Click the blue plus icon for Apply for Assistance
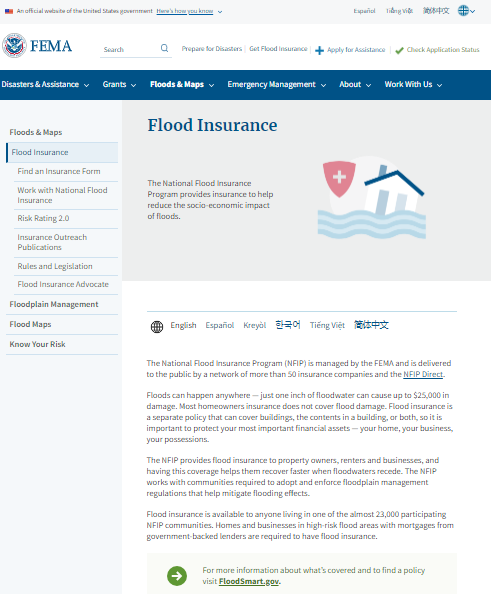The image size is (491, 594). [x=319, y=50]
